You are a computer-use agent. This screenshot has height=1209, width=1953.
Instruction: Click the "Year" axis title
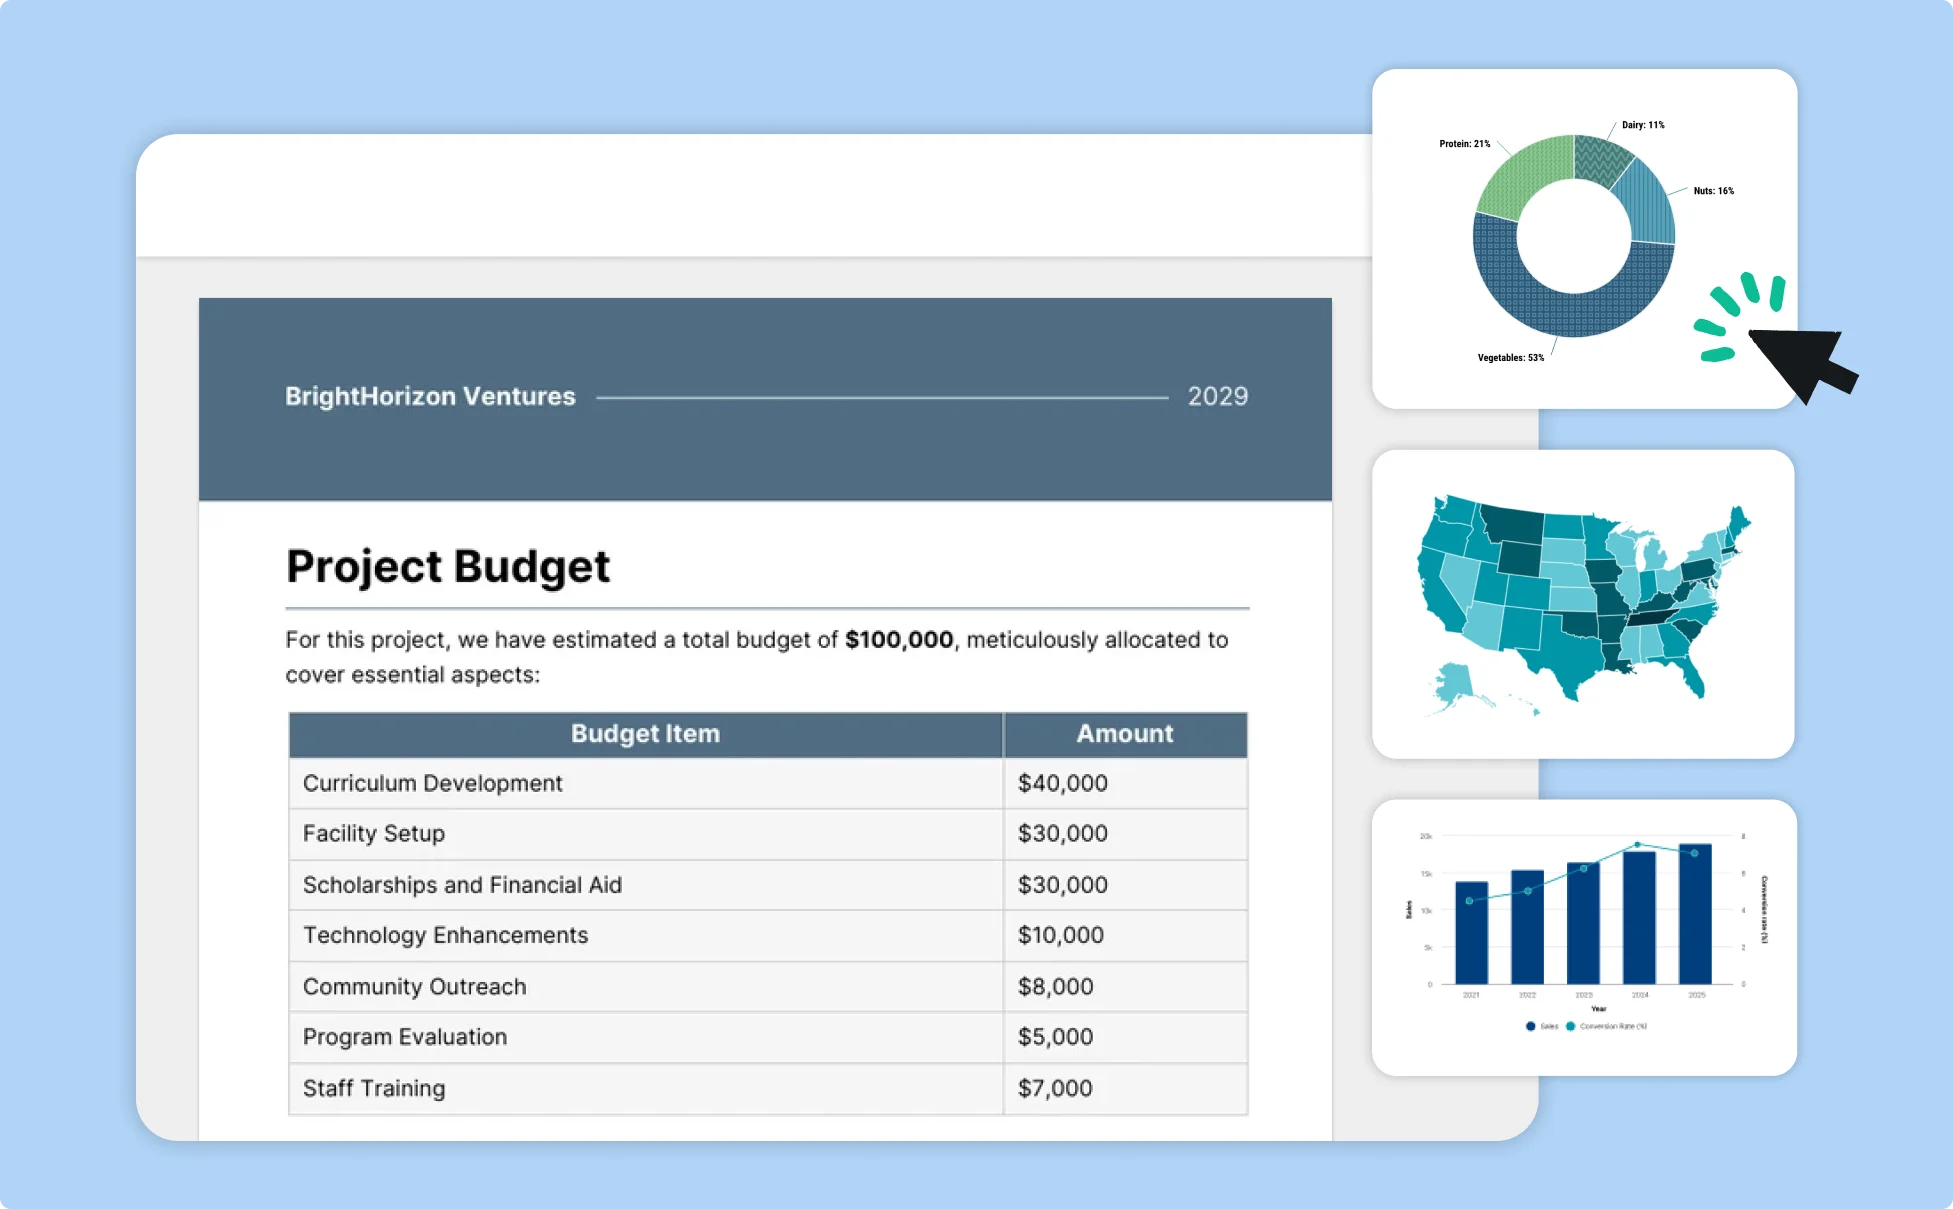coord(1598,1009)
